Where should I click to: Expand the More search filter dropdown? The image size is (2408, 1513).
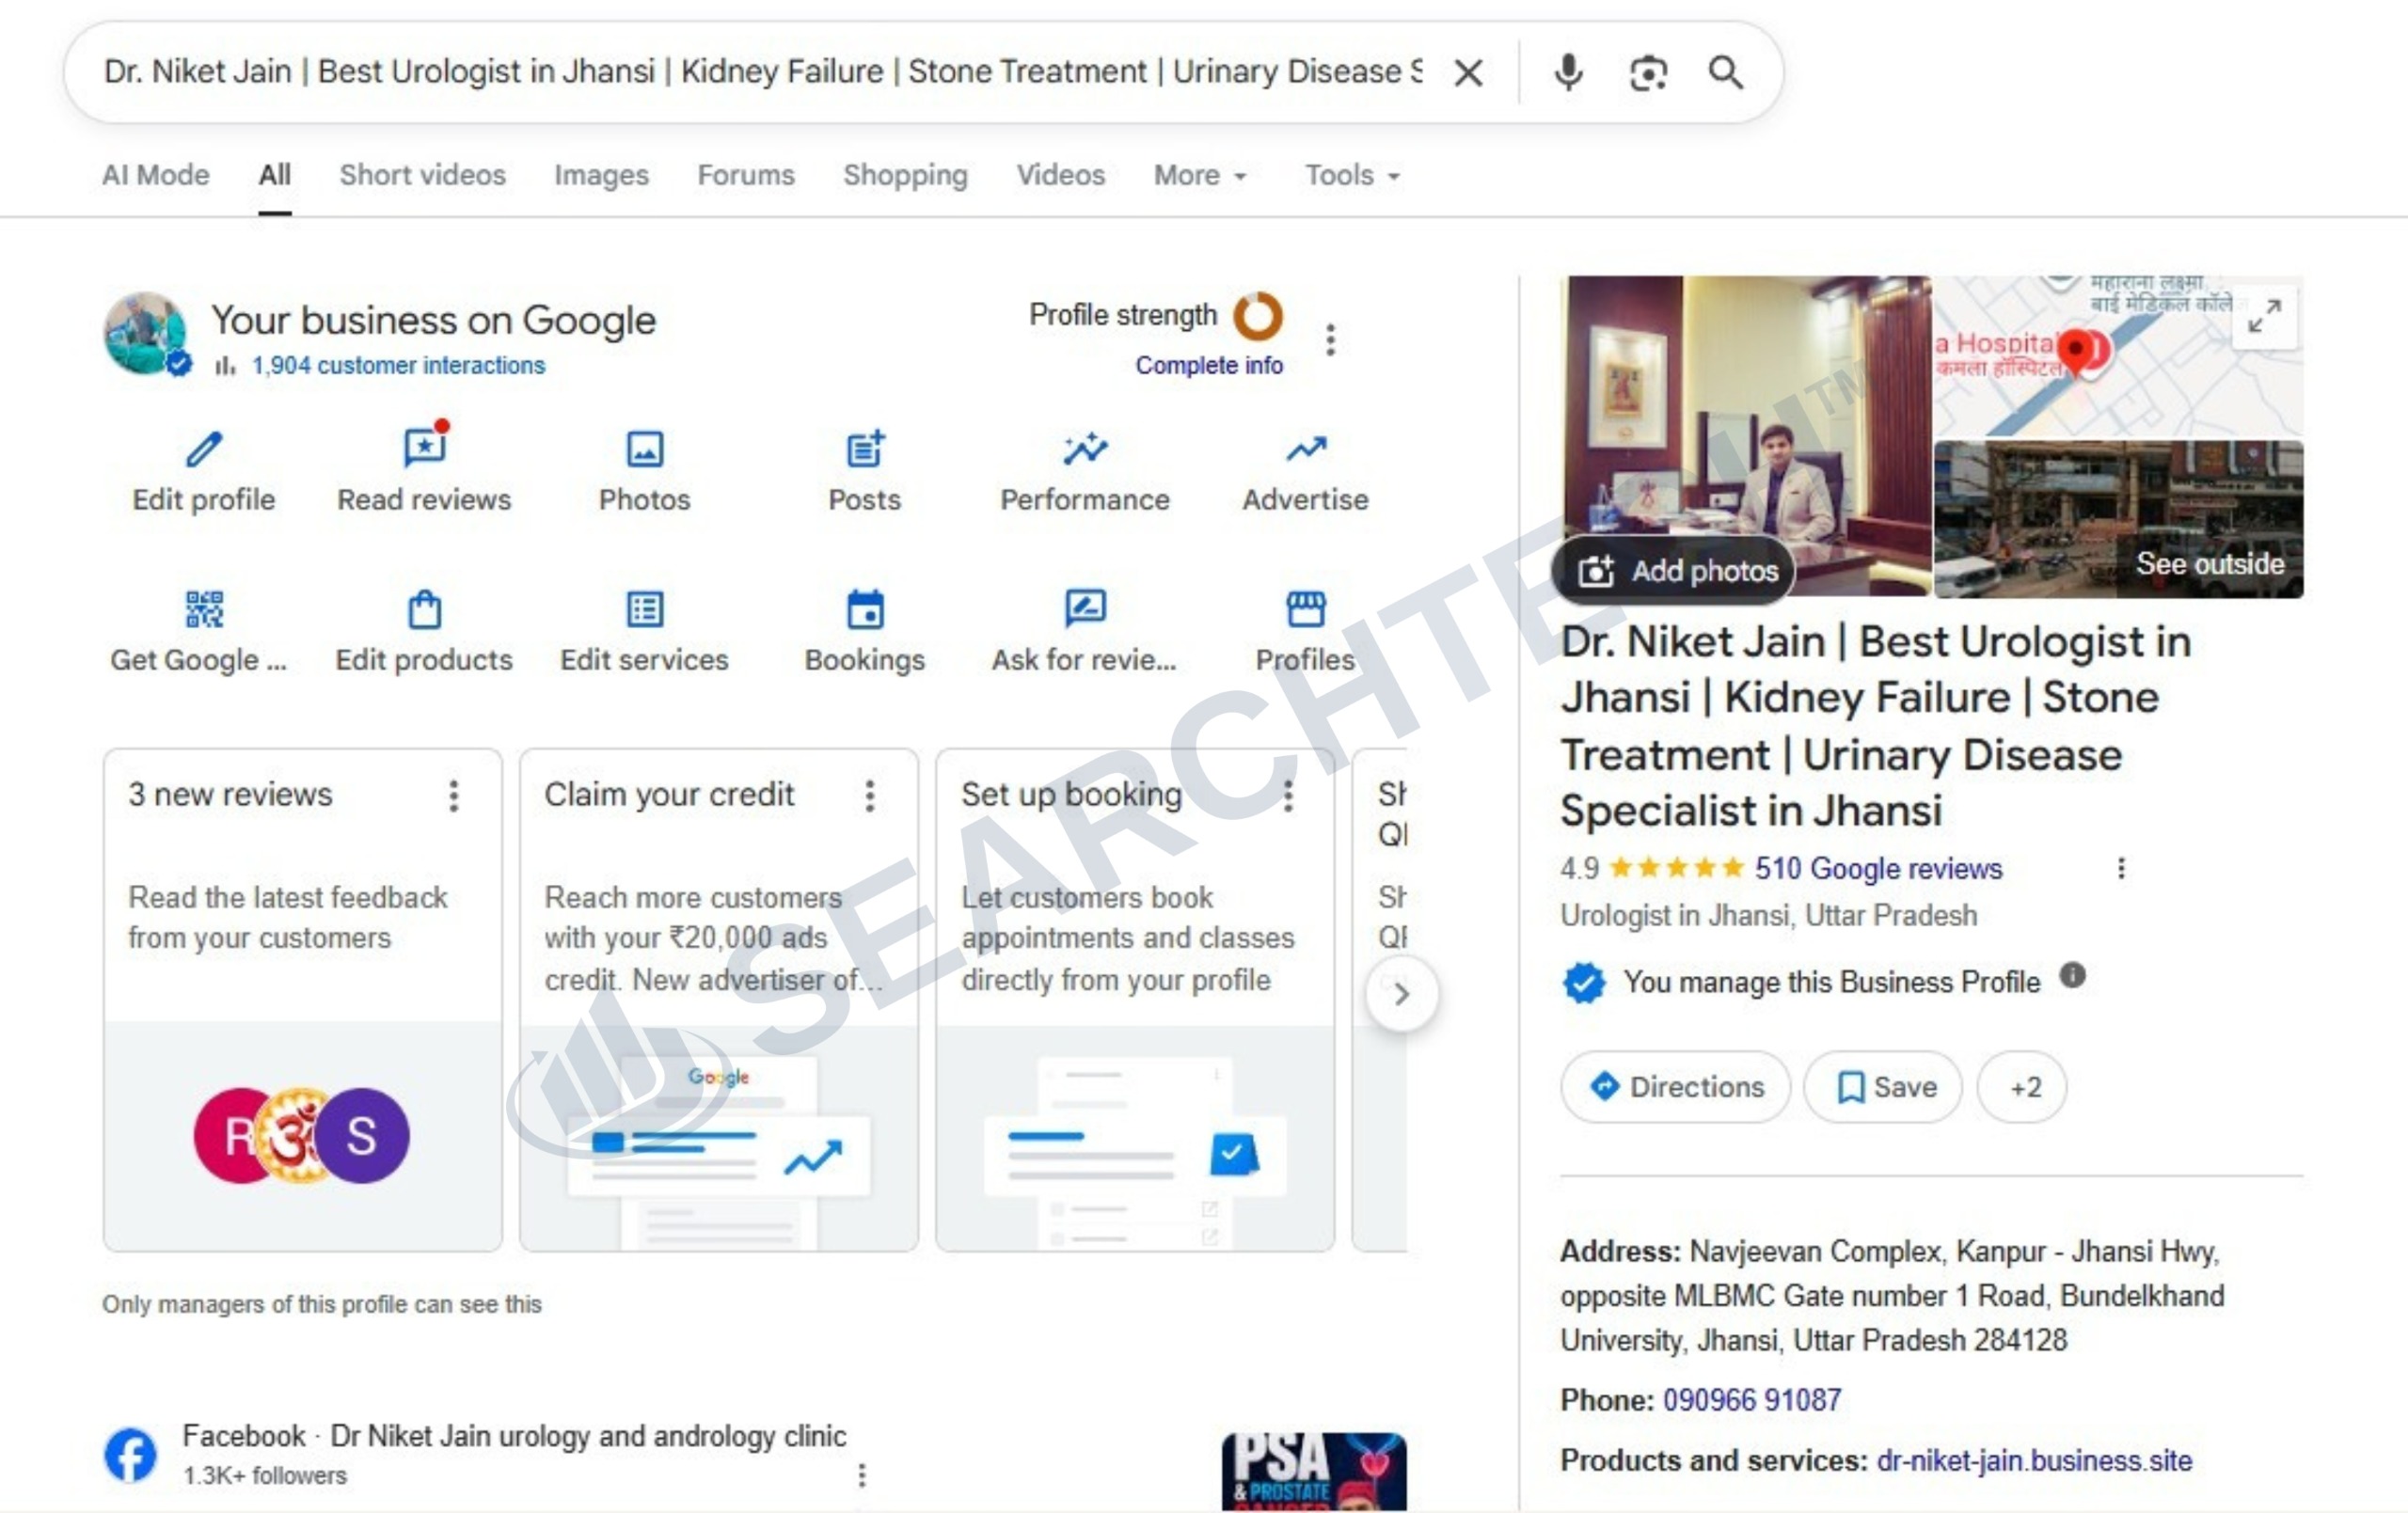tap(1200, 175)
